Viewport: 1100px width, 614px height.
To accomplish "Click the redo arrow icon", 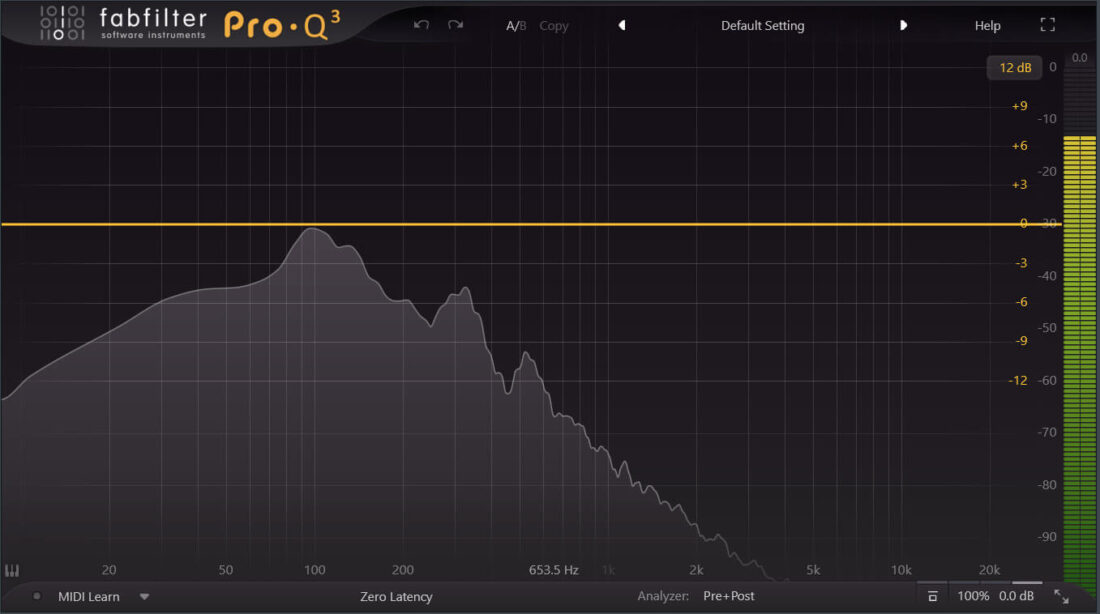I will pos(455,25).
